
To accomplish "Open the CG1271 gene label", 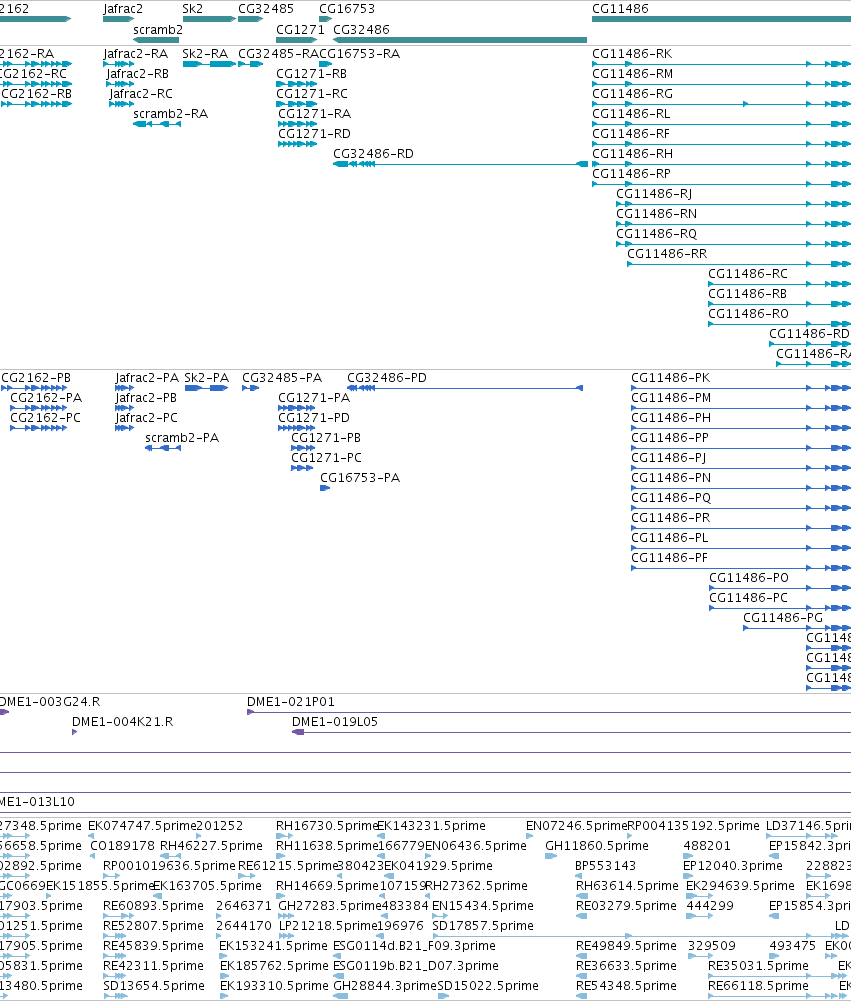I will [300, 30].
